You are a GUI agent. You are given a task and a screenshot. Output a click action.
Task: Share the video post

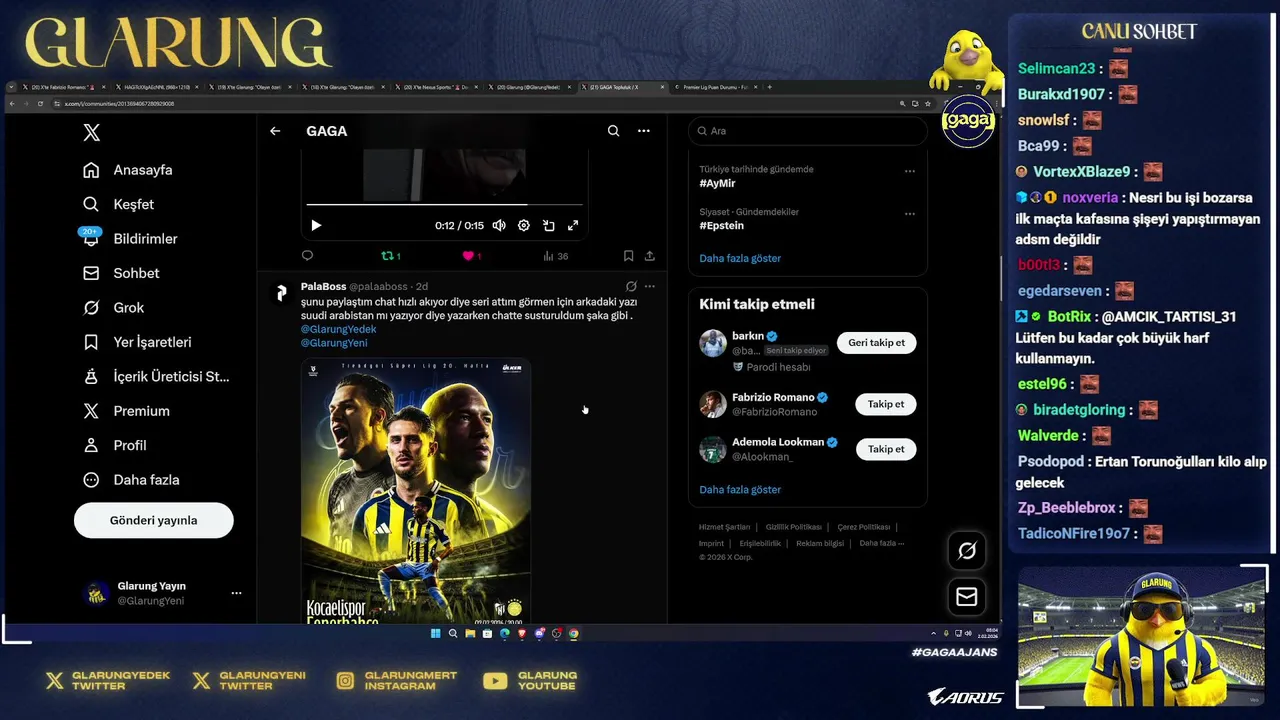tap(650, 256)
